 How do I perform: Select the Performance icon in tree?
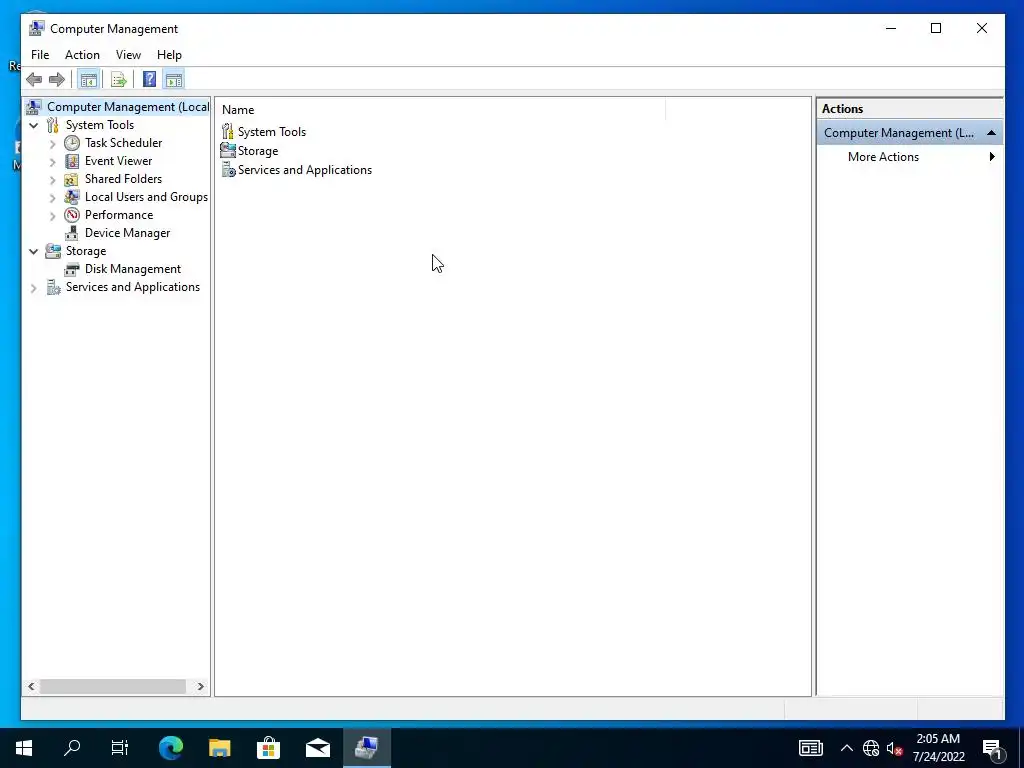72,215
